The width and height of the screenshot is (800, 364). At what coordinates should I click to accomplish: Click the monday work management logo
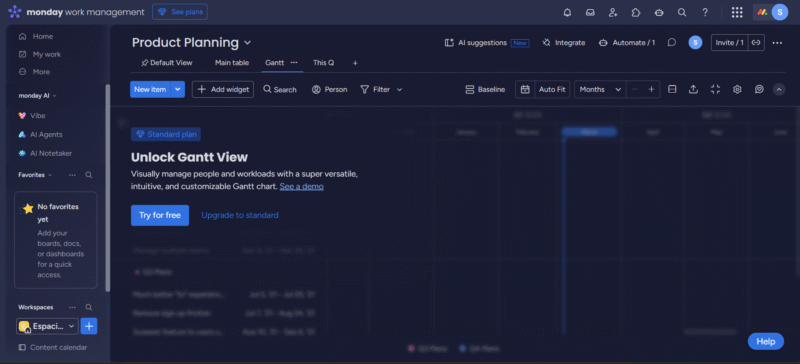click(x=77, y=12)
